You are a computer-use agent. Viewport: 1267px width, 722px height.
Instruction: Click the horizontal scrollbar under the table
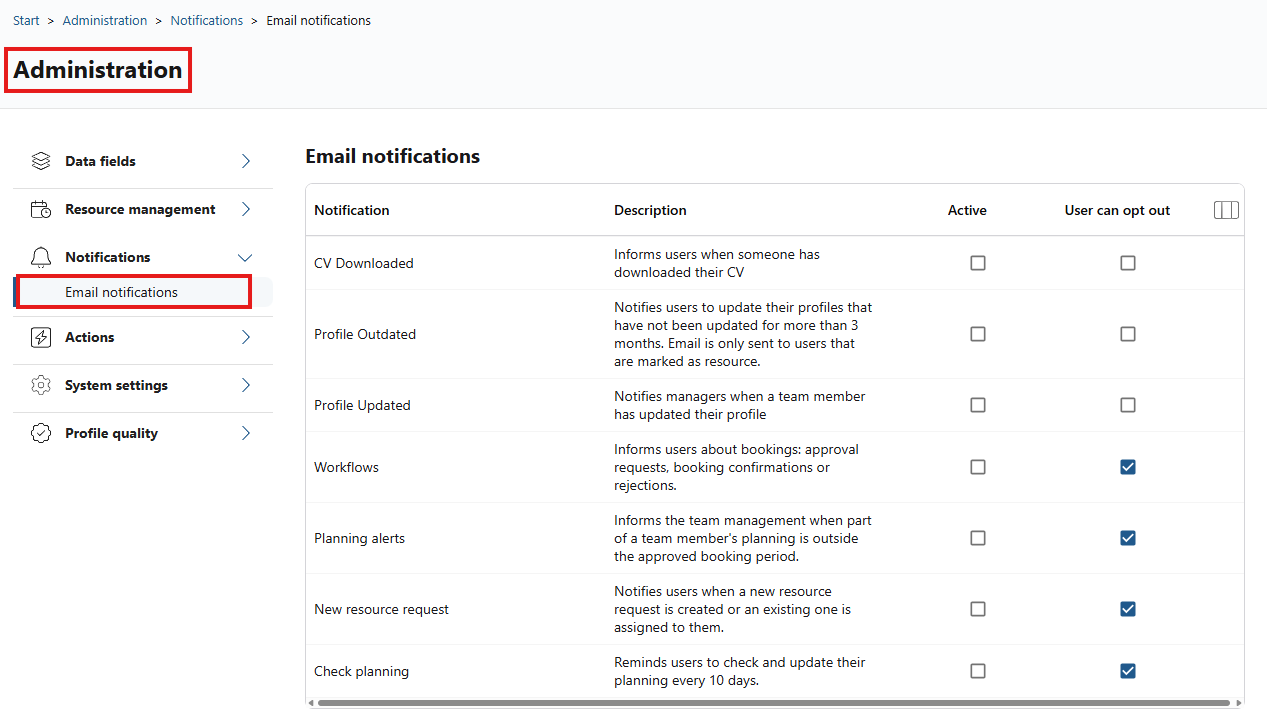pyautogui.click(x=773, y=703)
